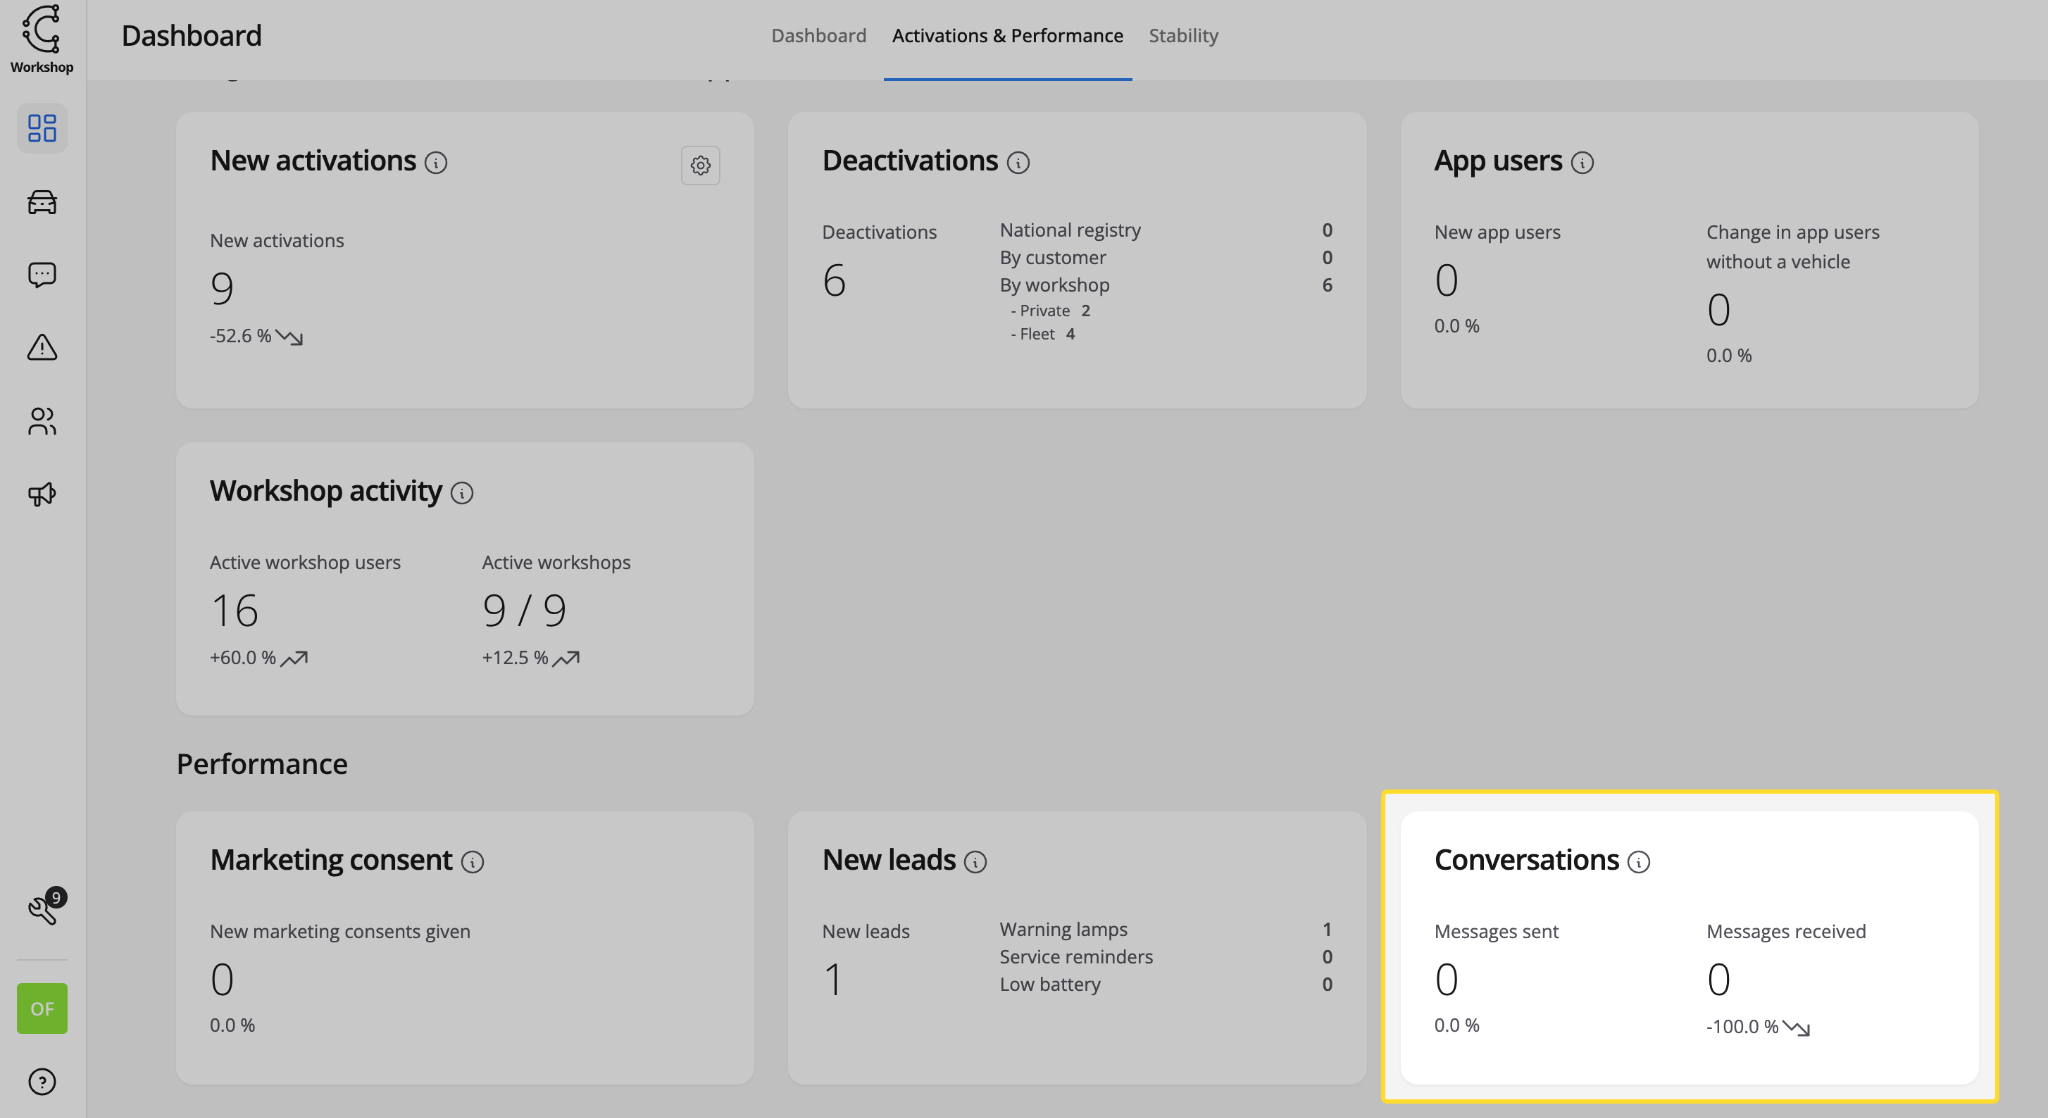The width and height of the screenshot is (2048, 1118).
Task: Click the Workshop logo at top left
Action: 42,39
